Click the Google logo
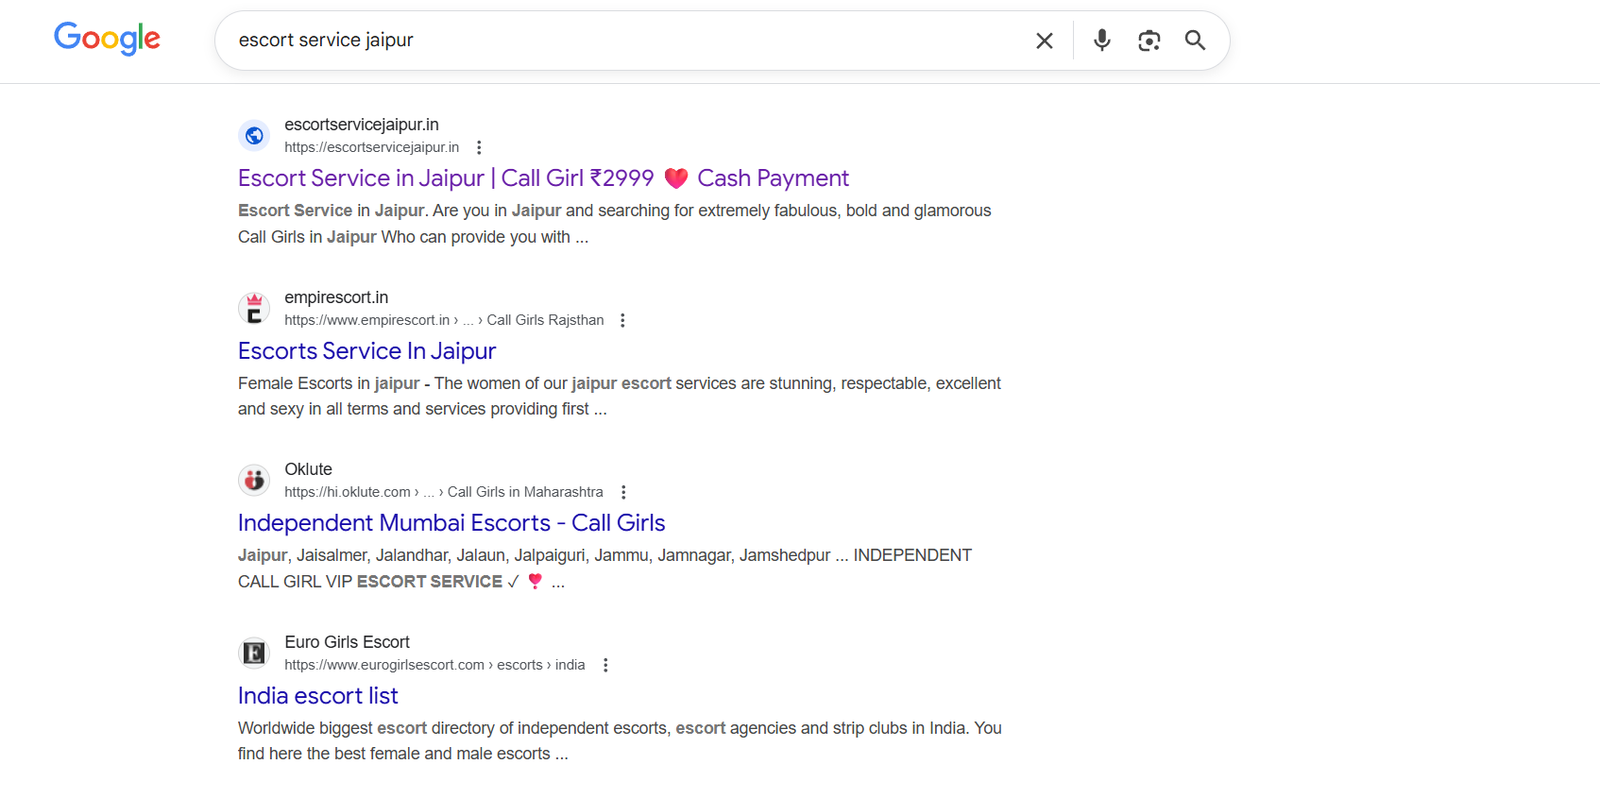 pos(107,39)
